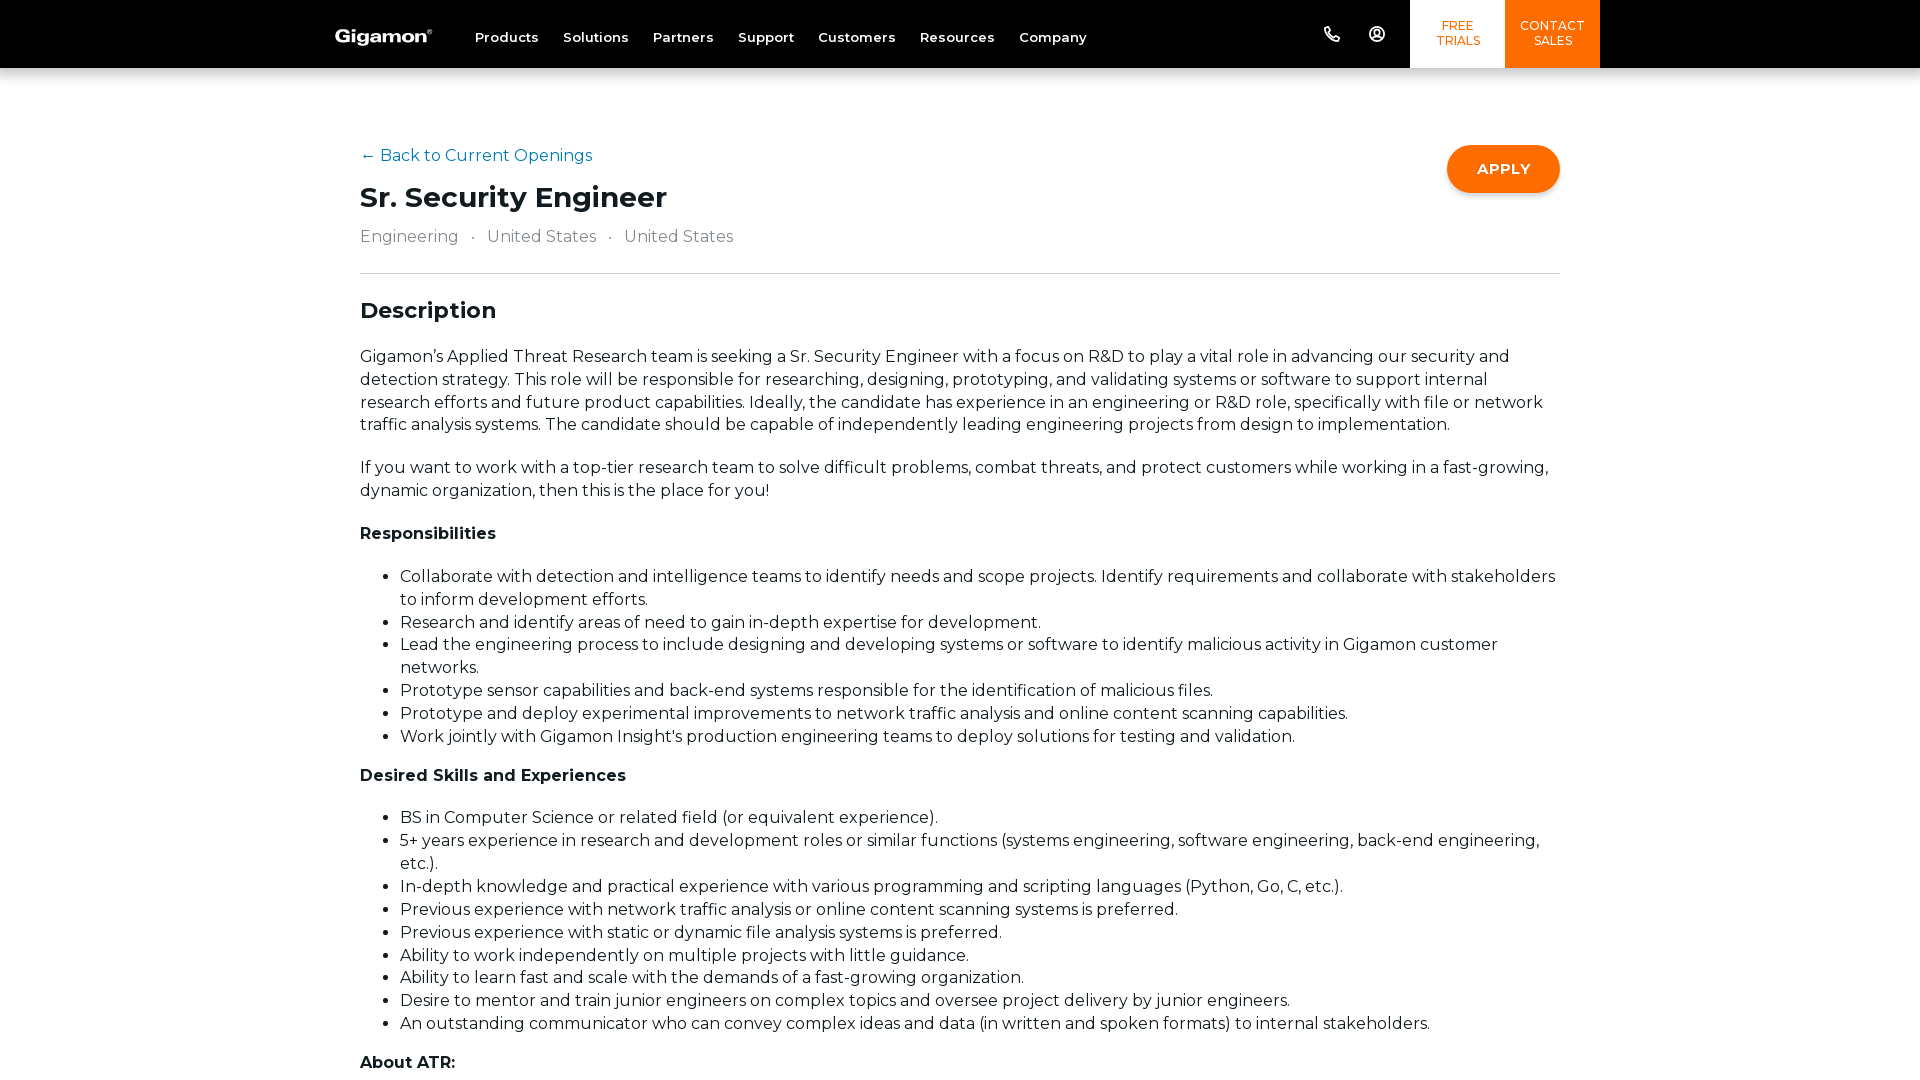Viewport: 1920px width, 1080px height.
Task: Open the Products menu
Action: (506, 37)
